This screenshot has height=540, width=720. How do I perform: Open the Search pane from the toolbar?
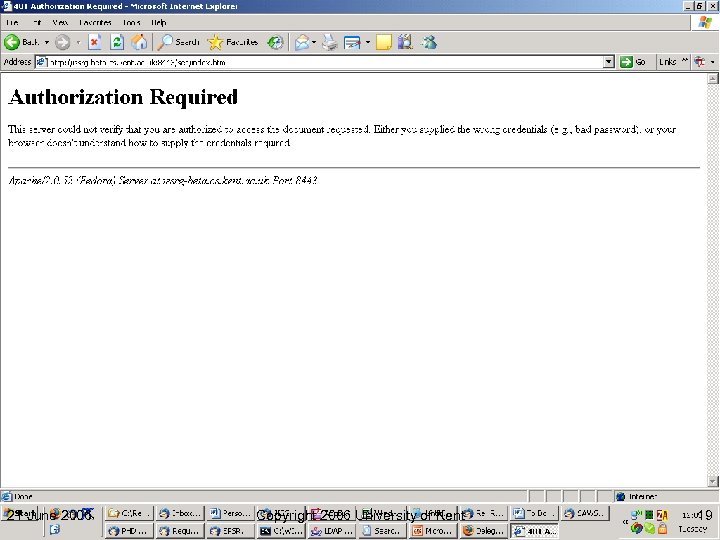coord(178,42)
